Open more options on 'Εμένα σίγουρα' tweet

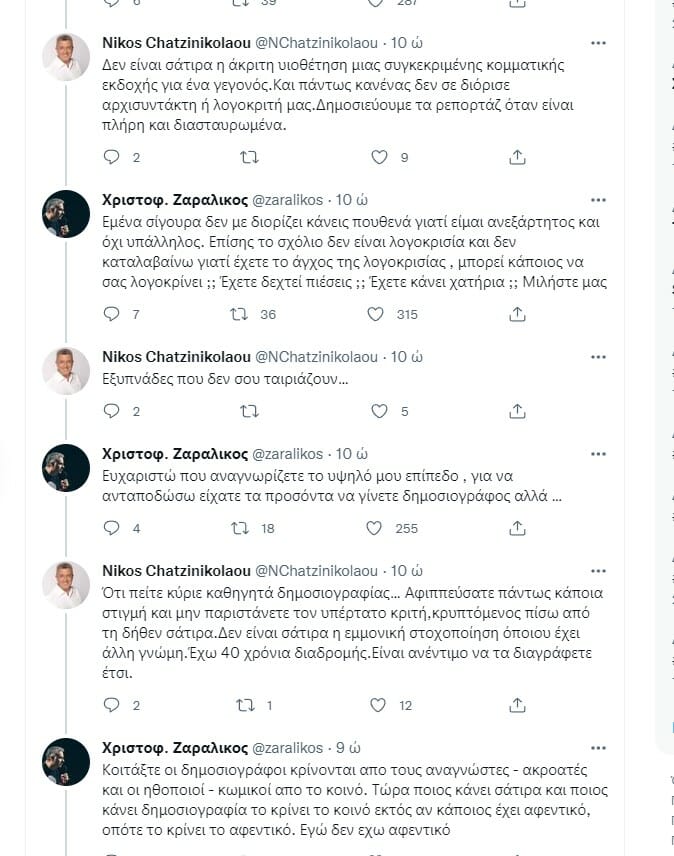(598, 199)
